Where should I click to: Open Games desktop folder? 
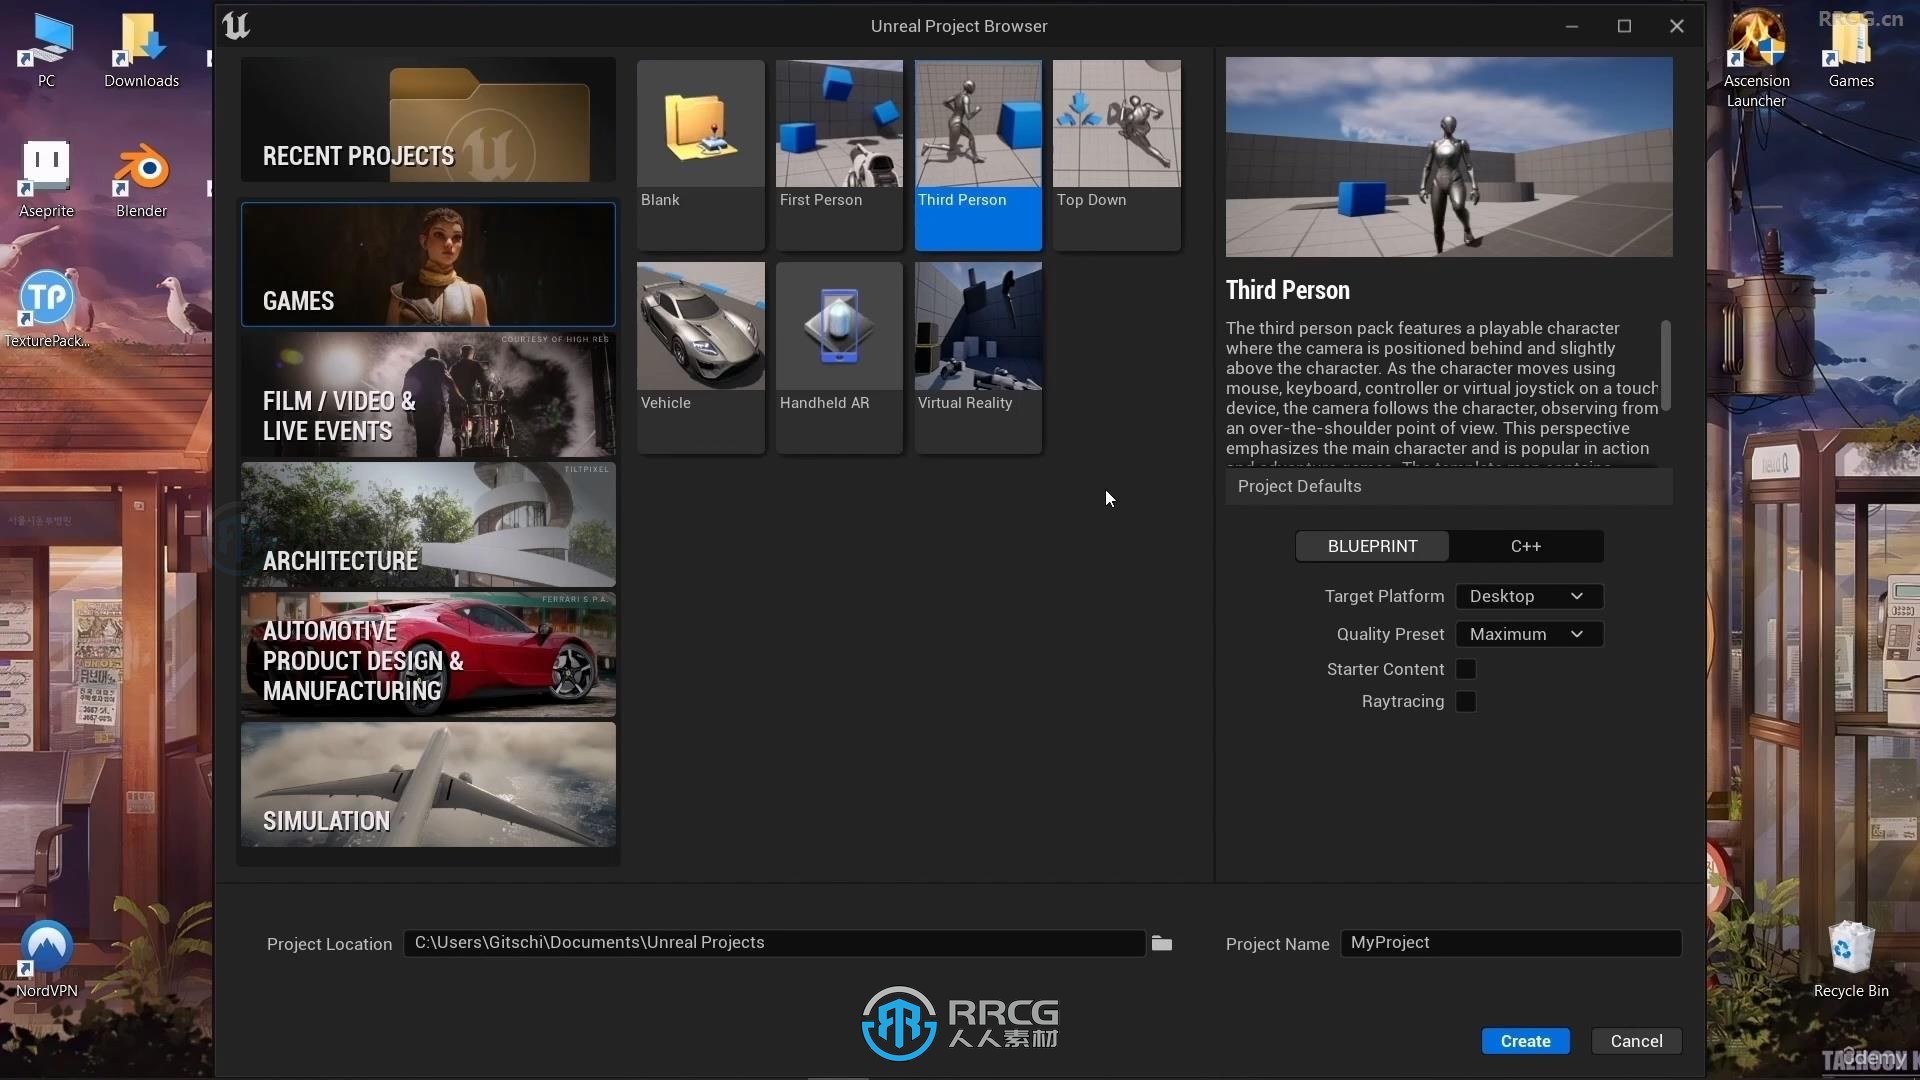pos(1850,50)
